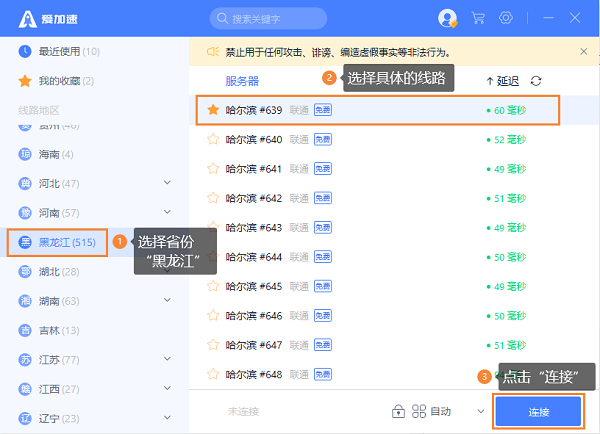Select the Jilin region
The width and height of the screenshot is (600, 434).
[x=49, y=330]
